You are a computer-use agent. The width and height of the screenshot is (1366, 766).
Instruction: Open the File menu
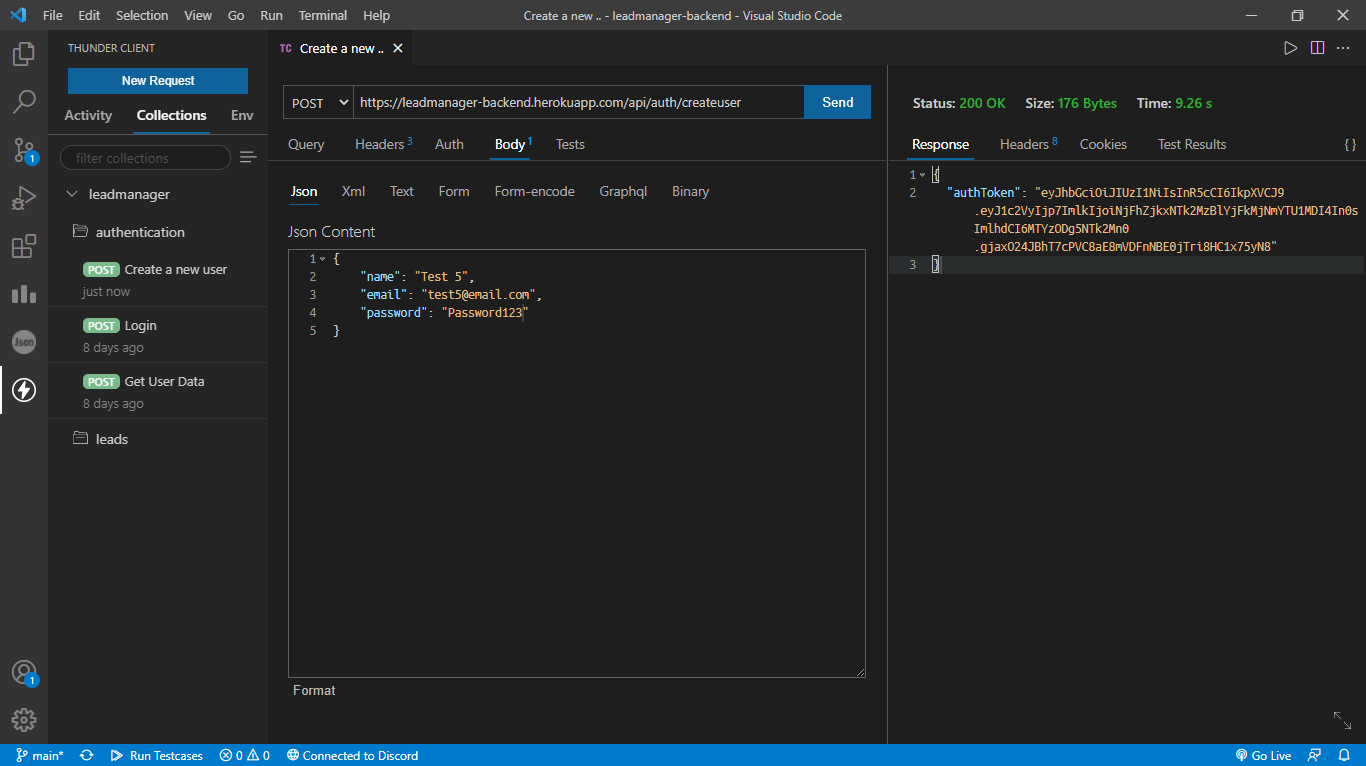pyautogui.click(x=52, y=15)
